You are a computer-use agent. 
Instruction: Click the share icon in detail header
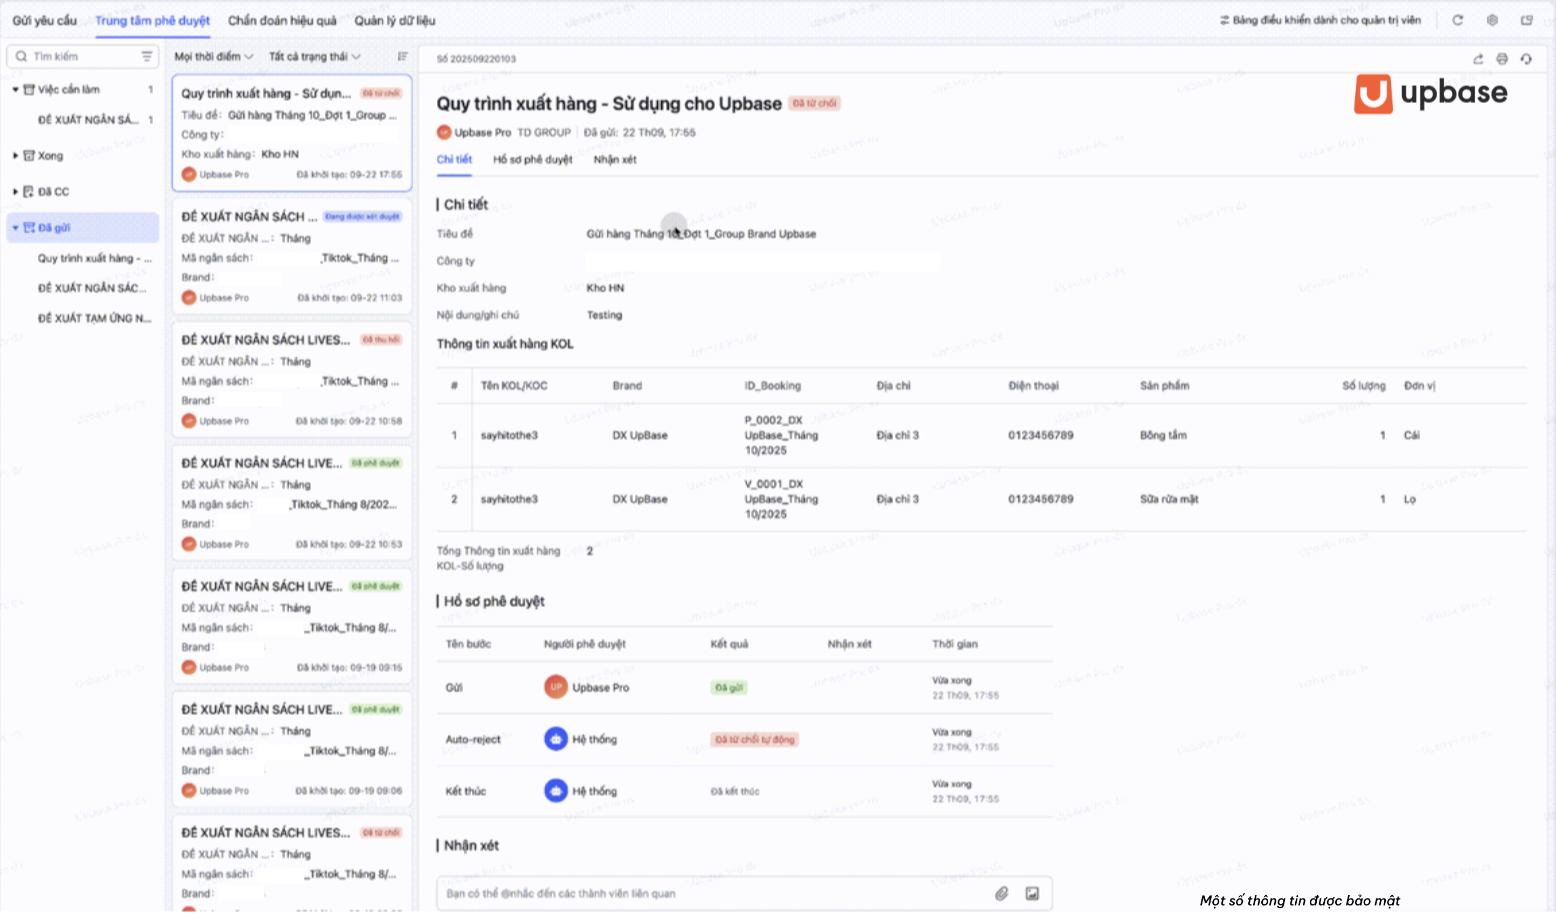pyautogui.click(x=1478, y=59)
